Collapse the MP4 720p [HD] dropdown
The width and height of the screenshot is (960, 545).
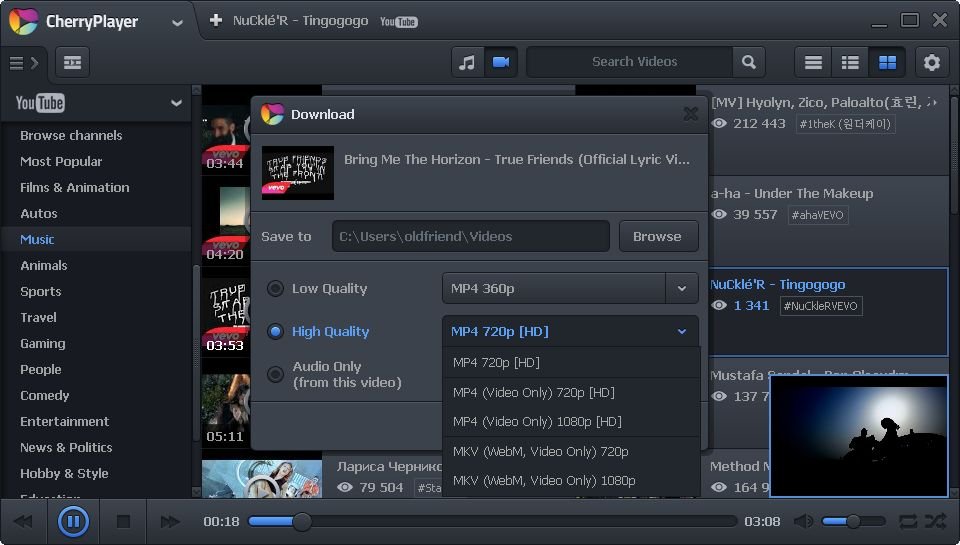[x=681, y=332]
